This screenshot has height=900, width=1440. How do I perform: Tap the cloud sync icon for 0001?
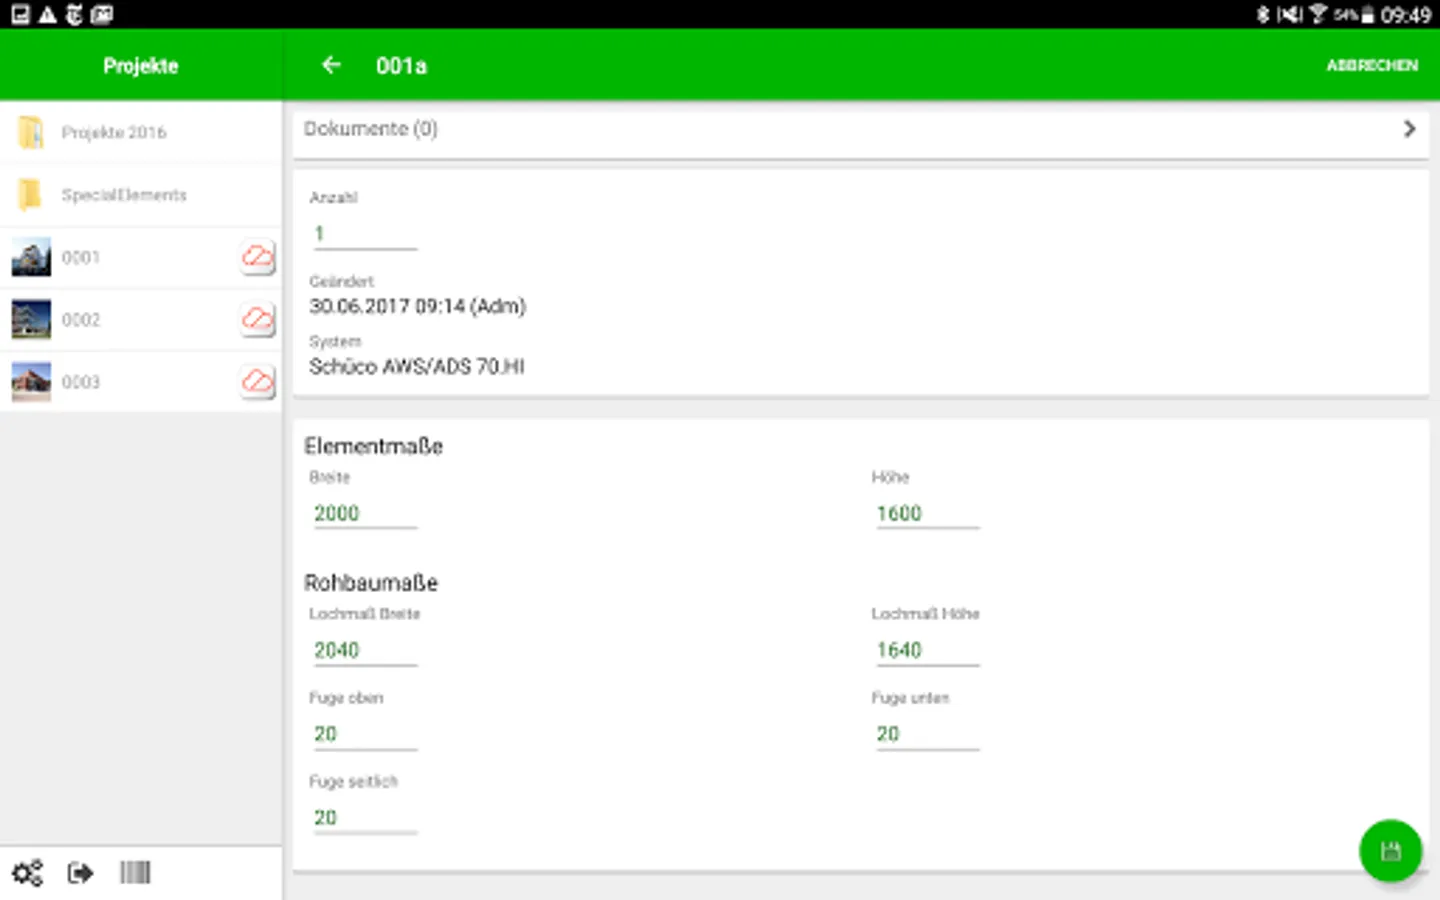(258, 257)
